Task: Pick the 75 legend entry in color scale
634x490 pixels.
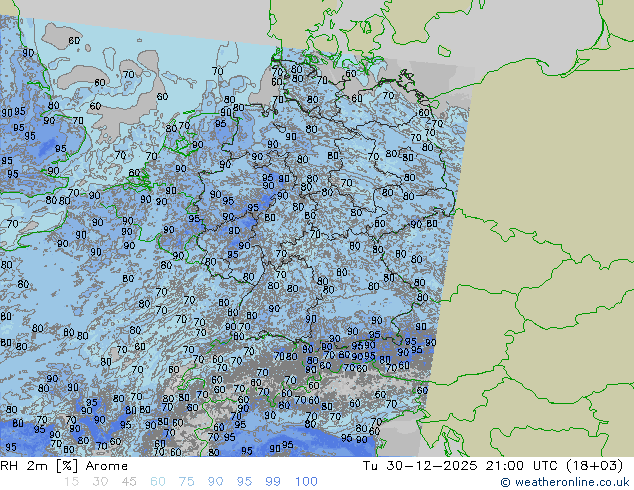Action: click(186, 482)
